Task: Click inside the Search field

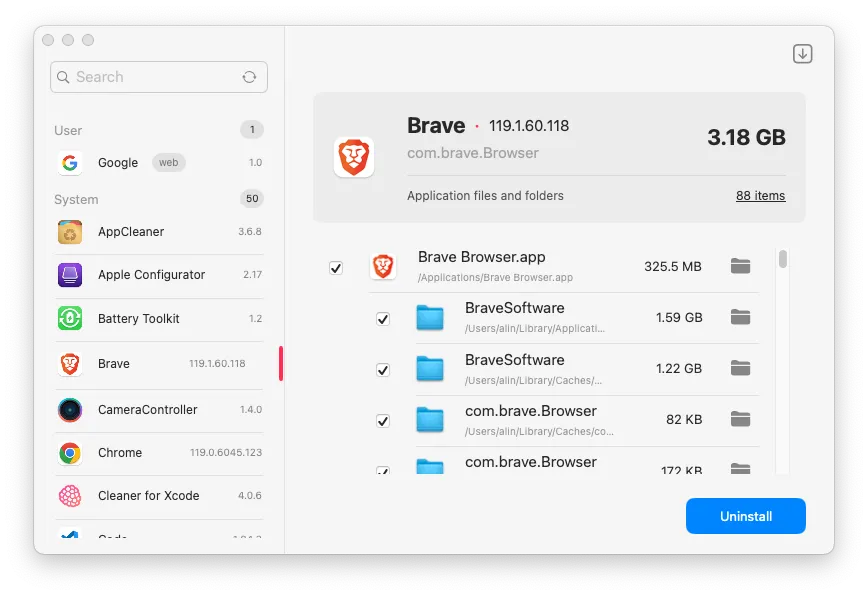Action: pos(159,77)
